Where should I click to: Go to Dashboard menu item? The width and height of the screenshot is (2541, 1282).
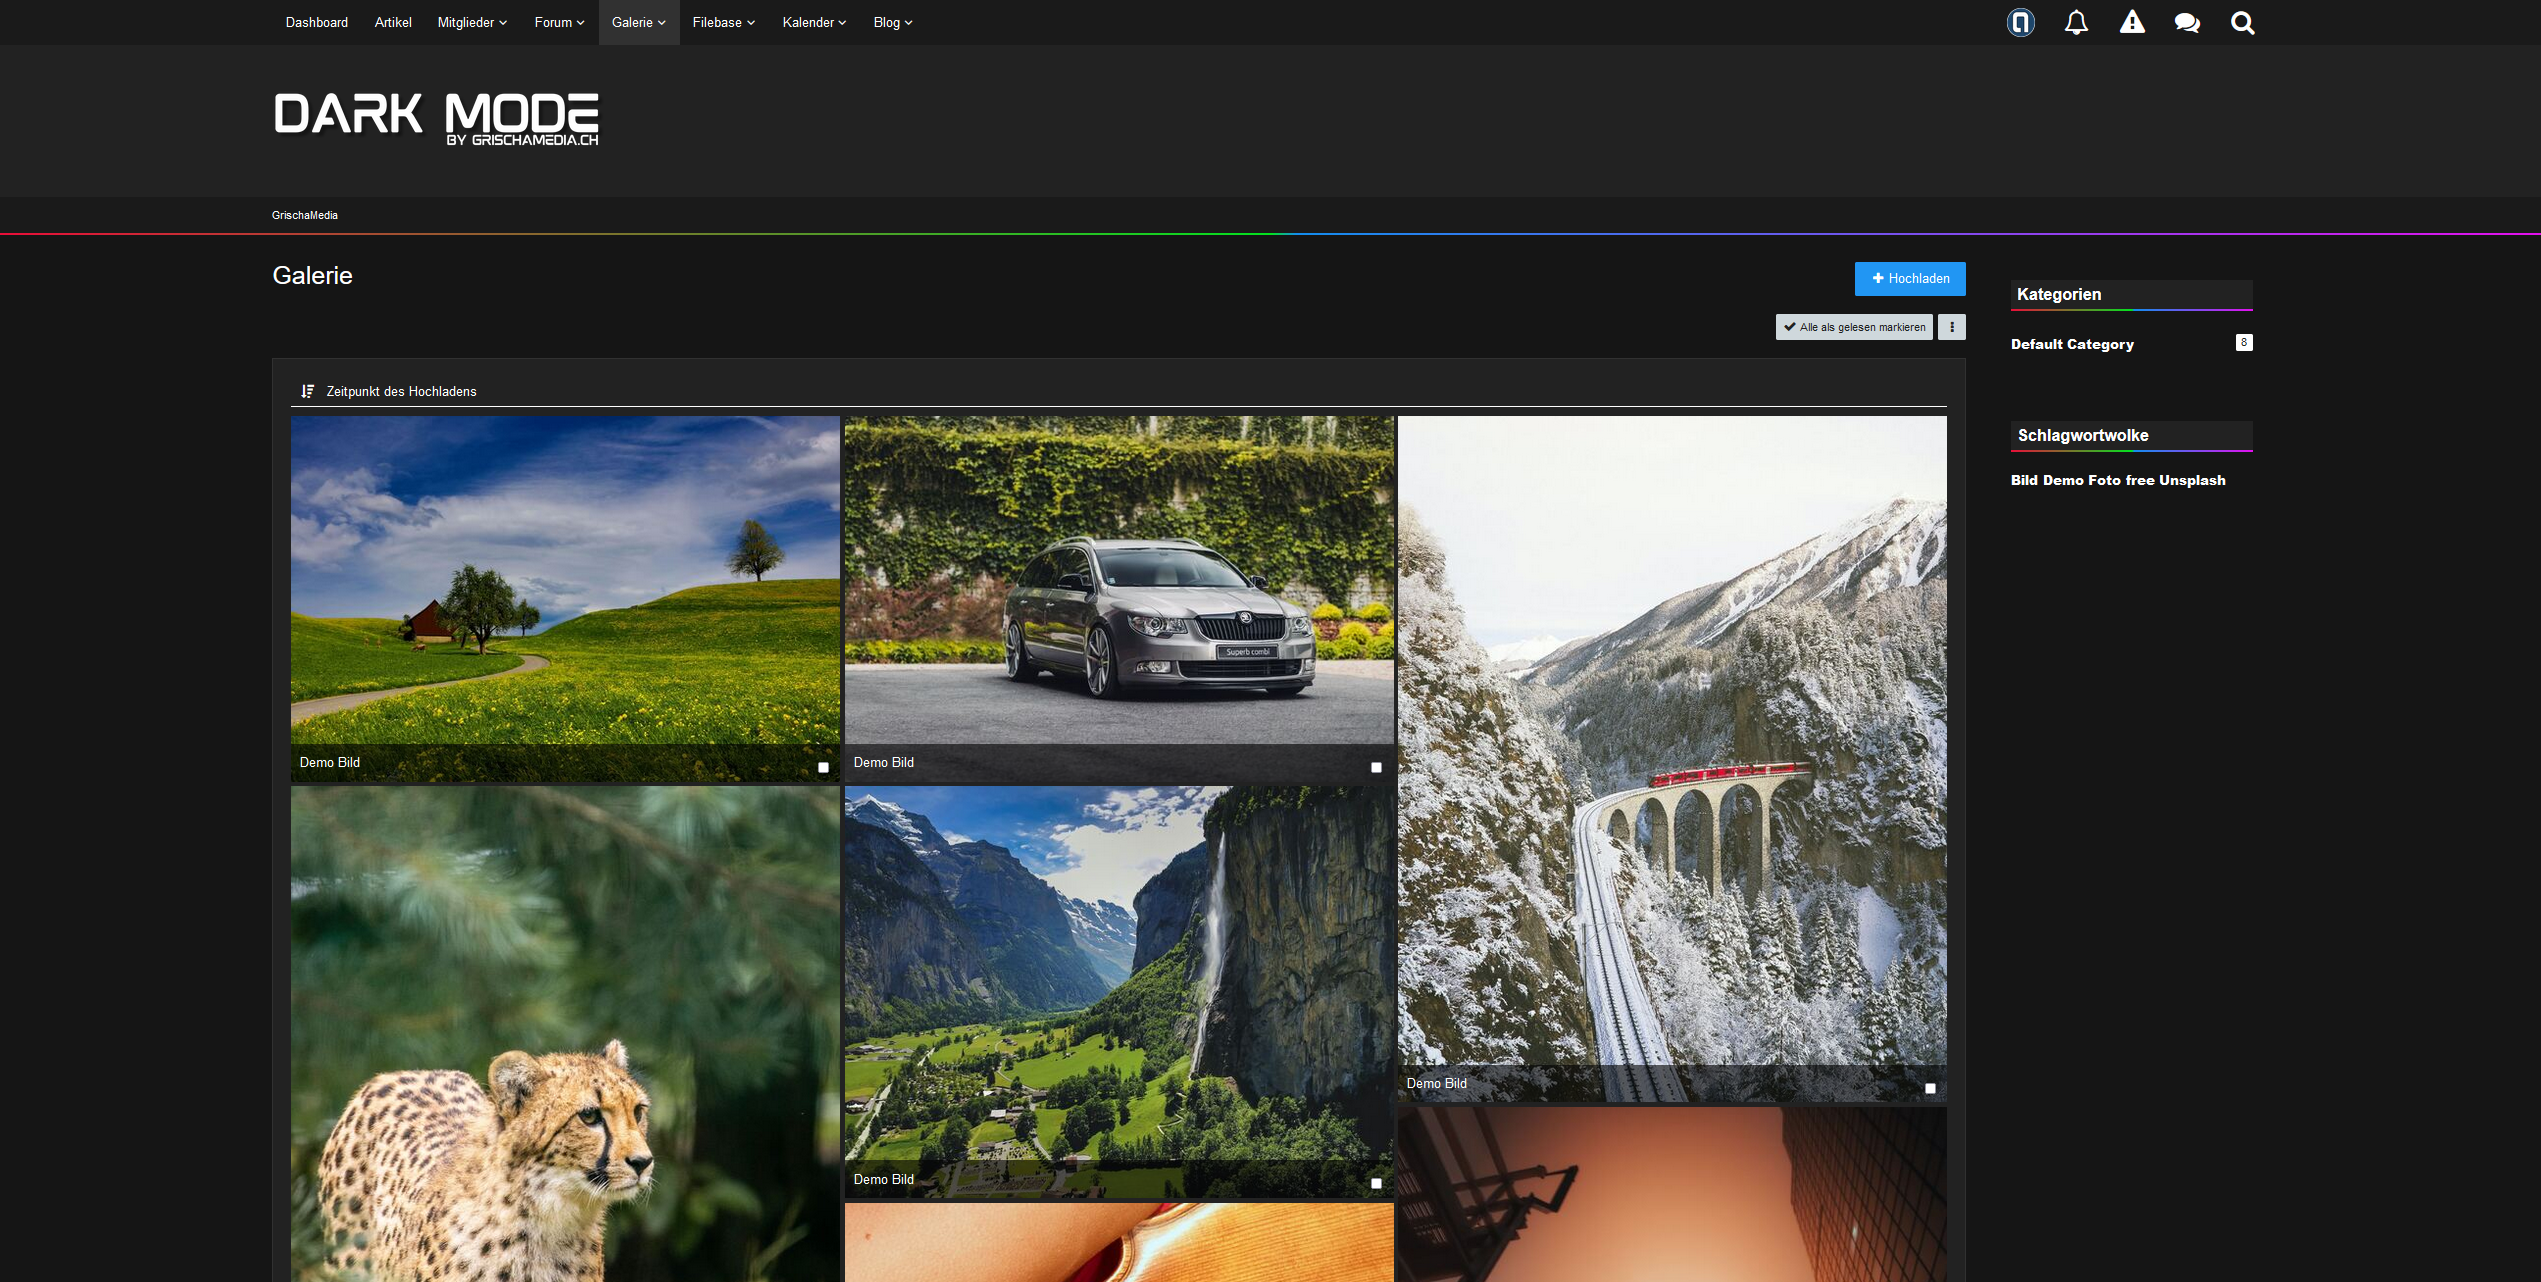click(316, 22)
